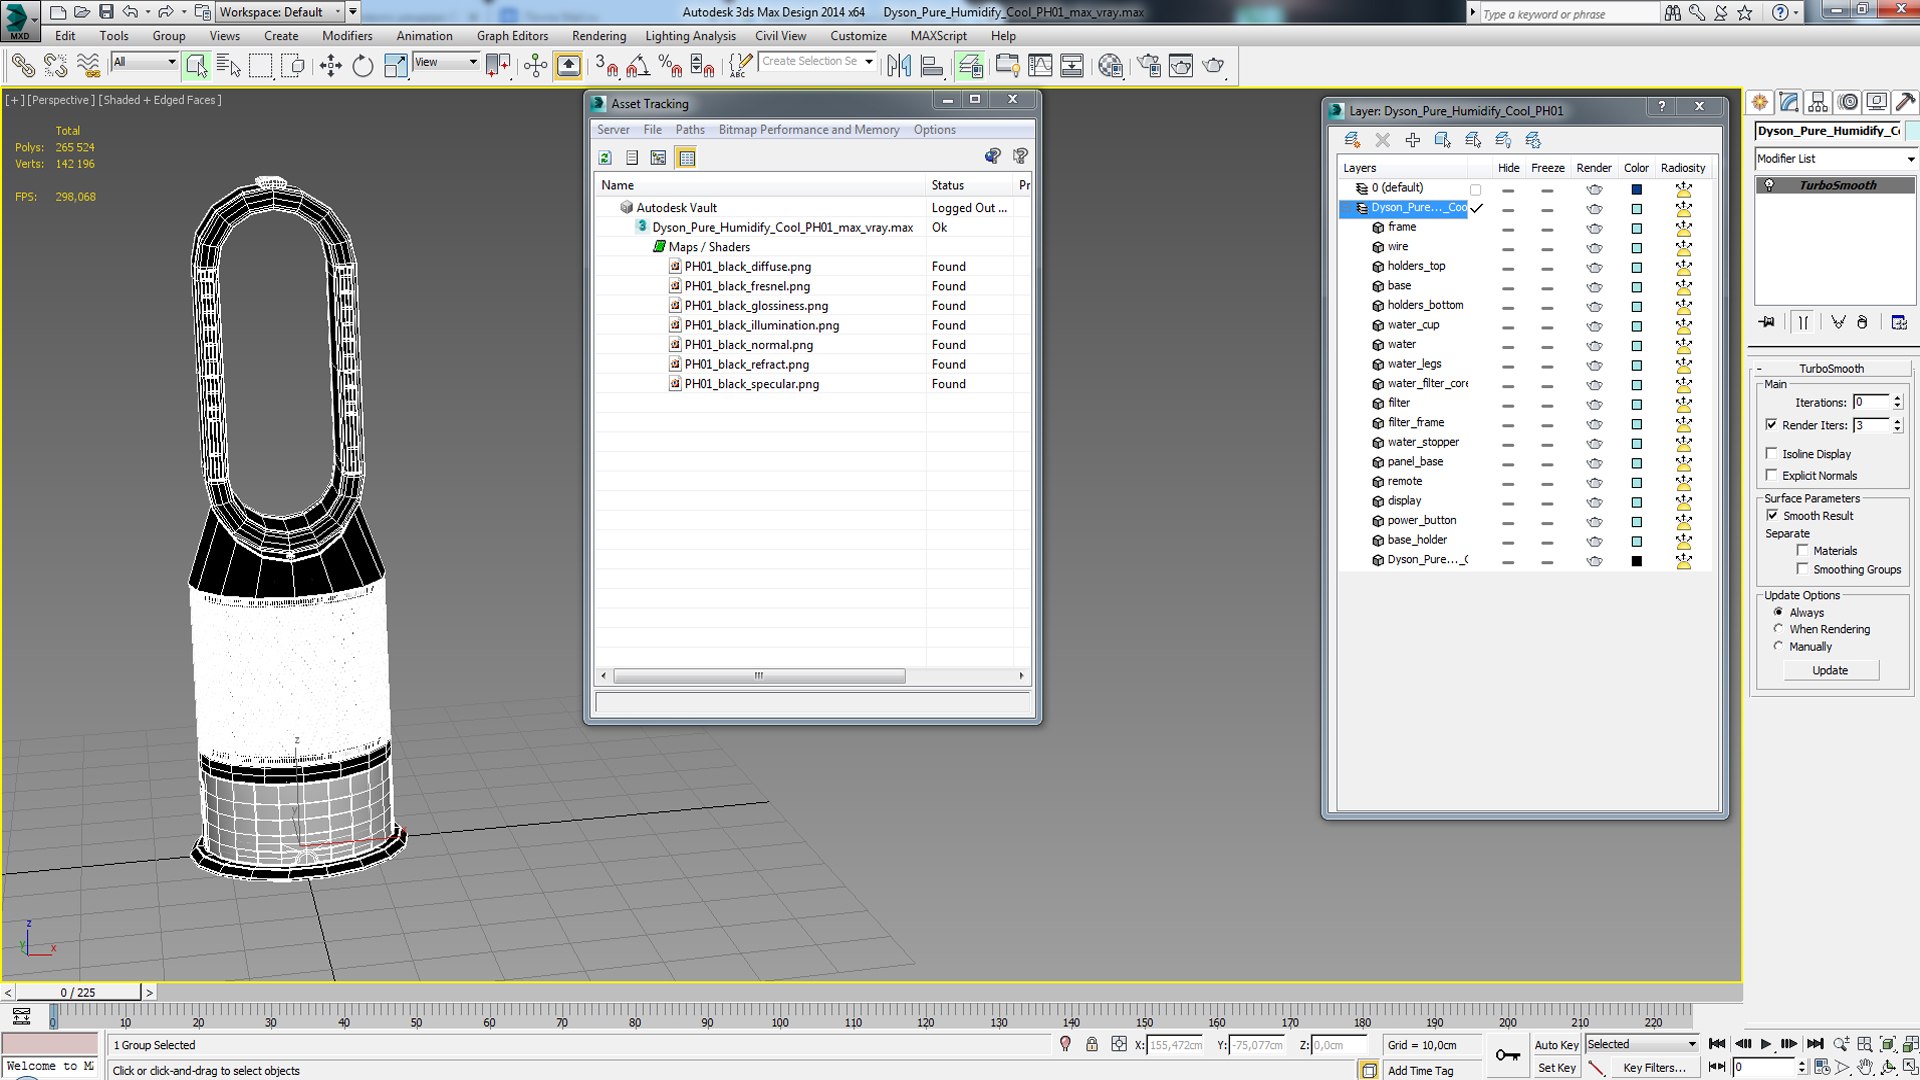Open the Select by Name dialog
The image size is (1920, 1080).
(x=229, y=66)
